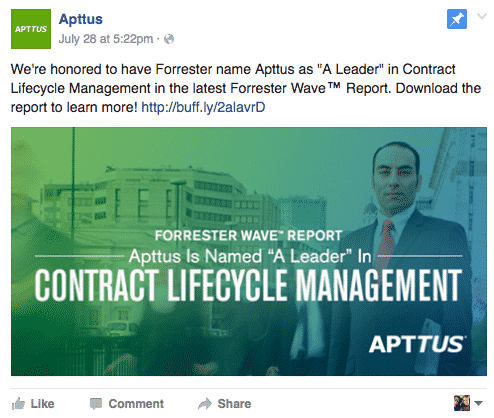Click the curved arrow Share icon
Viewport: 494px width, 418px height.
[x=205, y=404]
